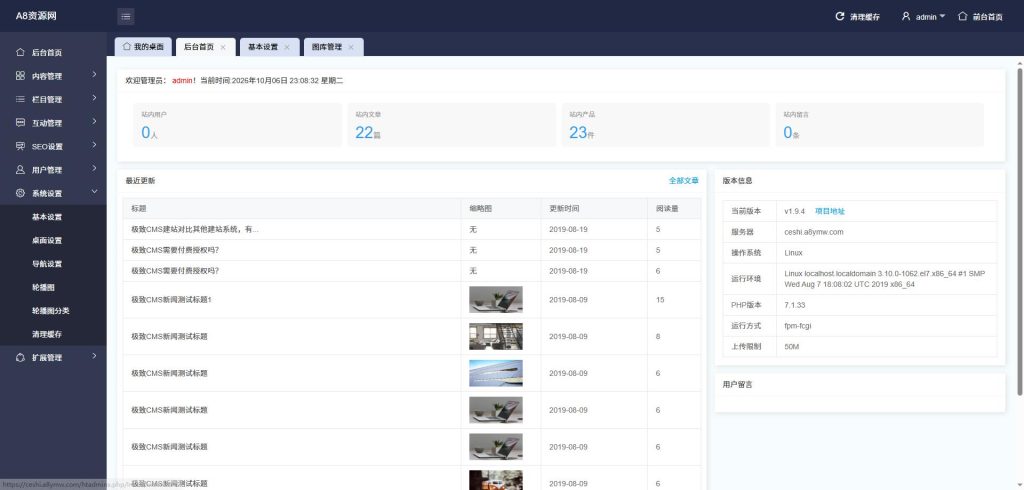Open 桌面设置 in the sidebar submenu

pyautogui.click(x=47, y=240)
